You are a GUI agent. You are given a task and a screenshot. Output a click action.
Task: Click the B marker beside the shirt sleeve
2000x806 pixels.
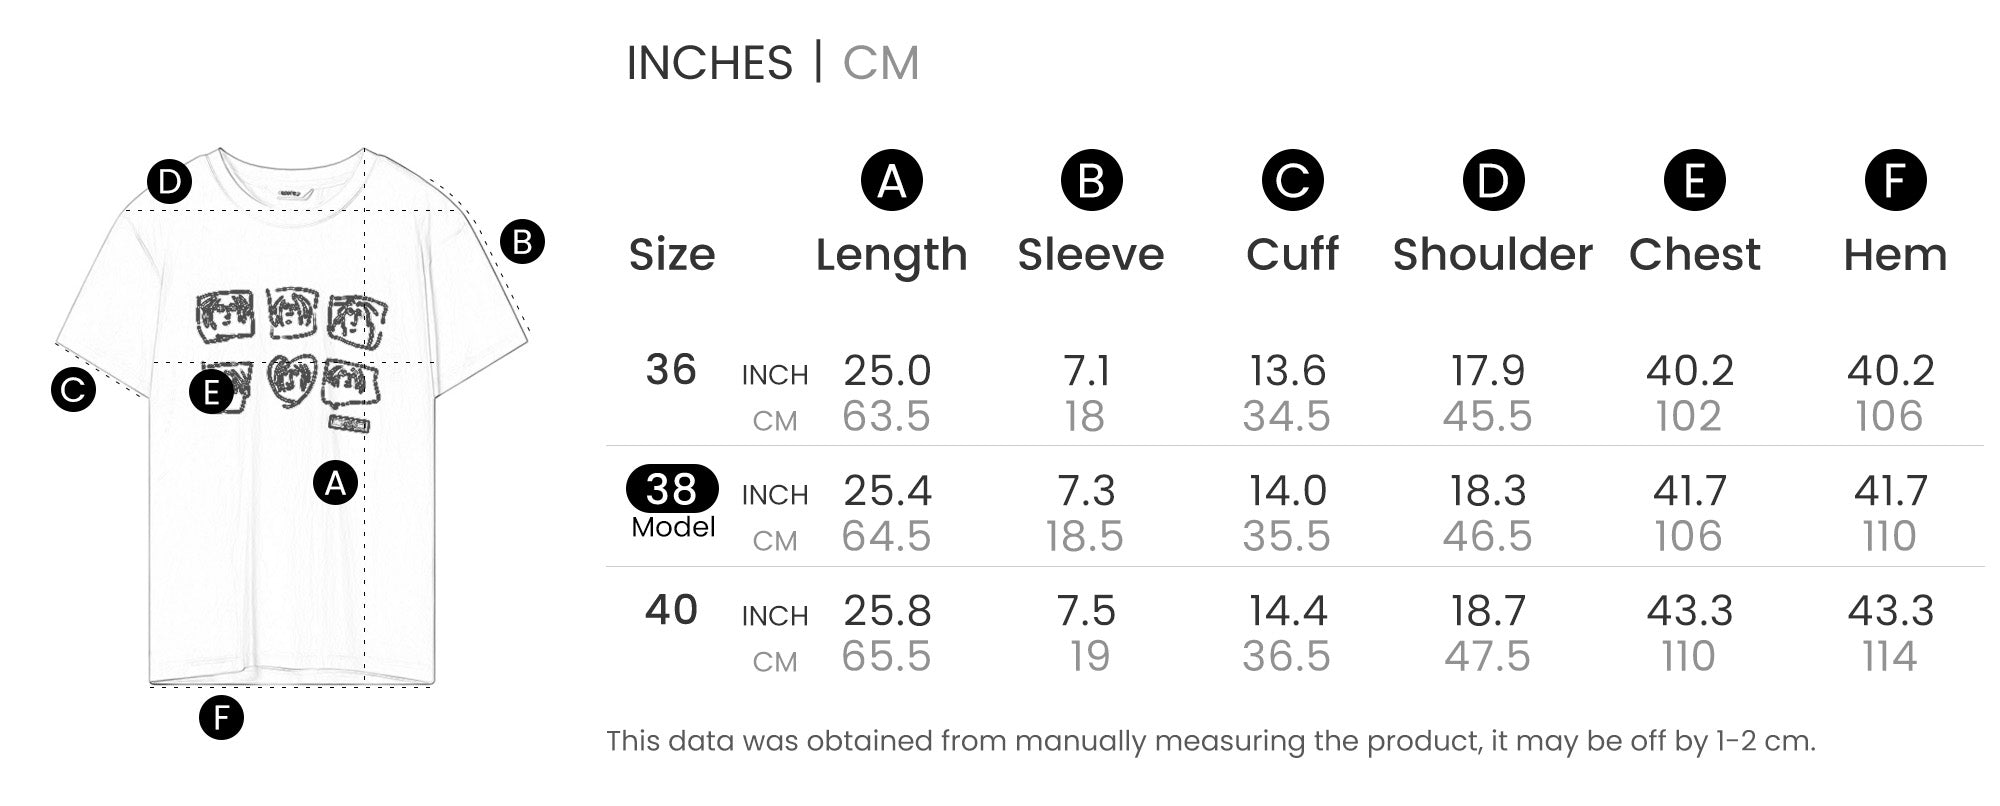tap(522, 242)
